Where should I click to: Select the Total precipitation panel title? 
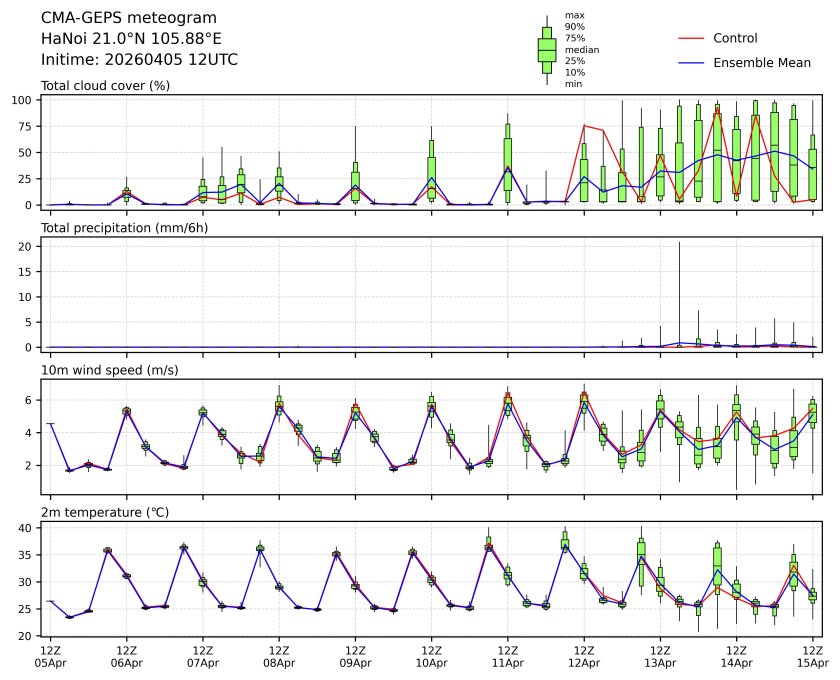point(117,228)
